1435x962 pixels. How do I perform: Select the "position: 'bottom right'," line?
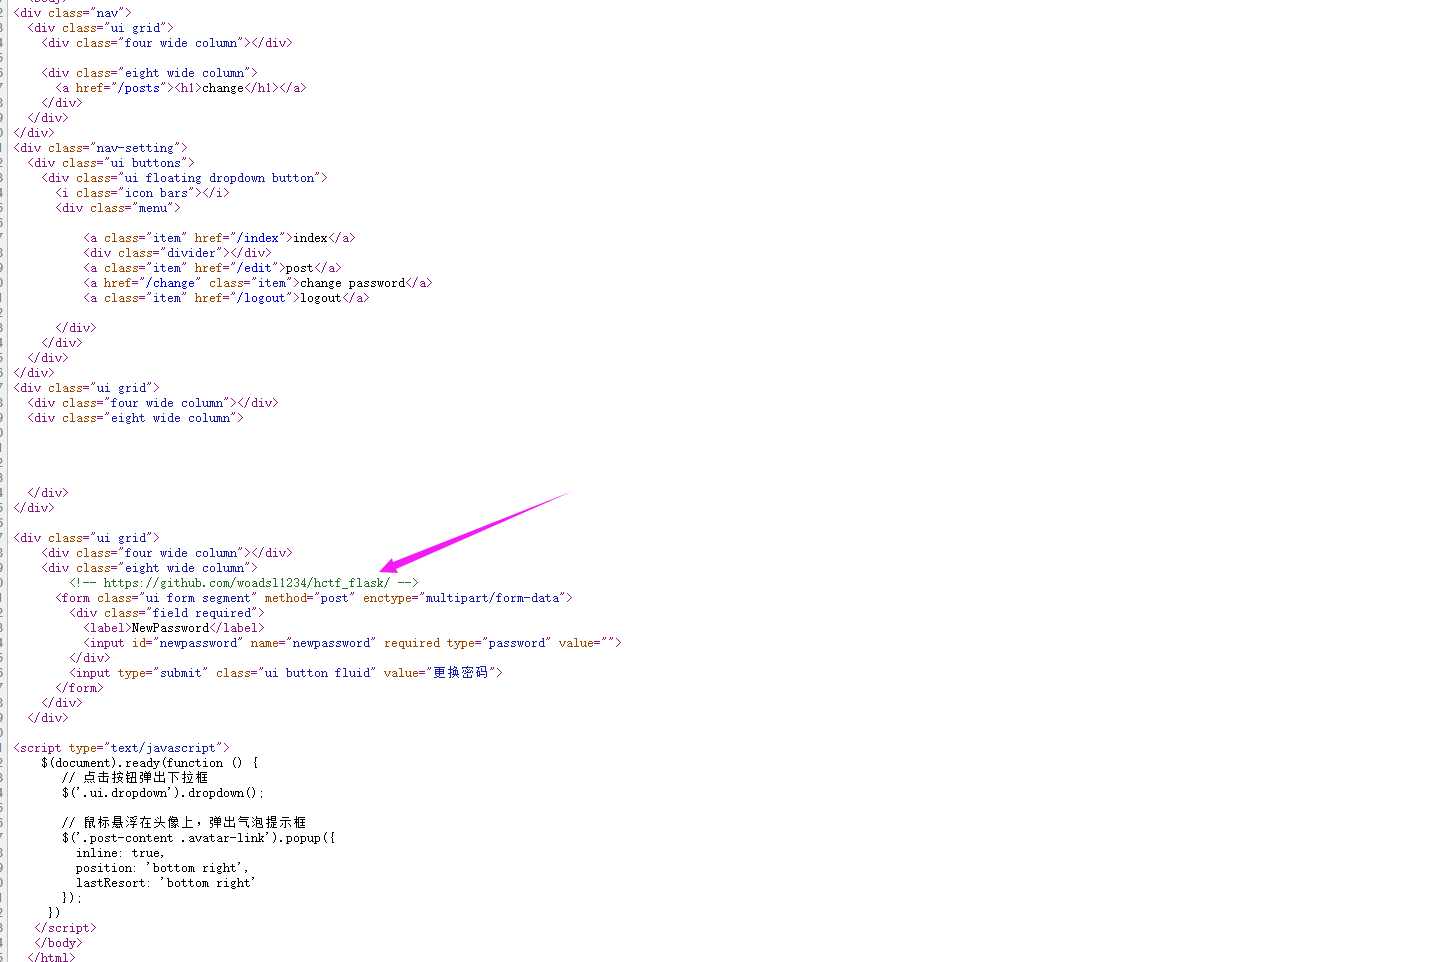point(162,868)
